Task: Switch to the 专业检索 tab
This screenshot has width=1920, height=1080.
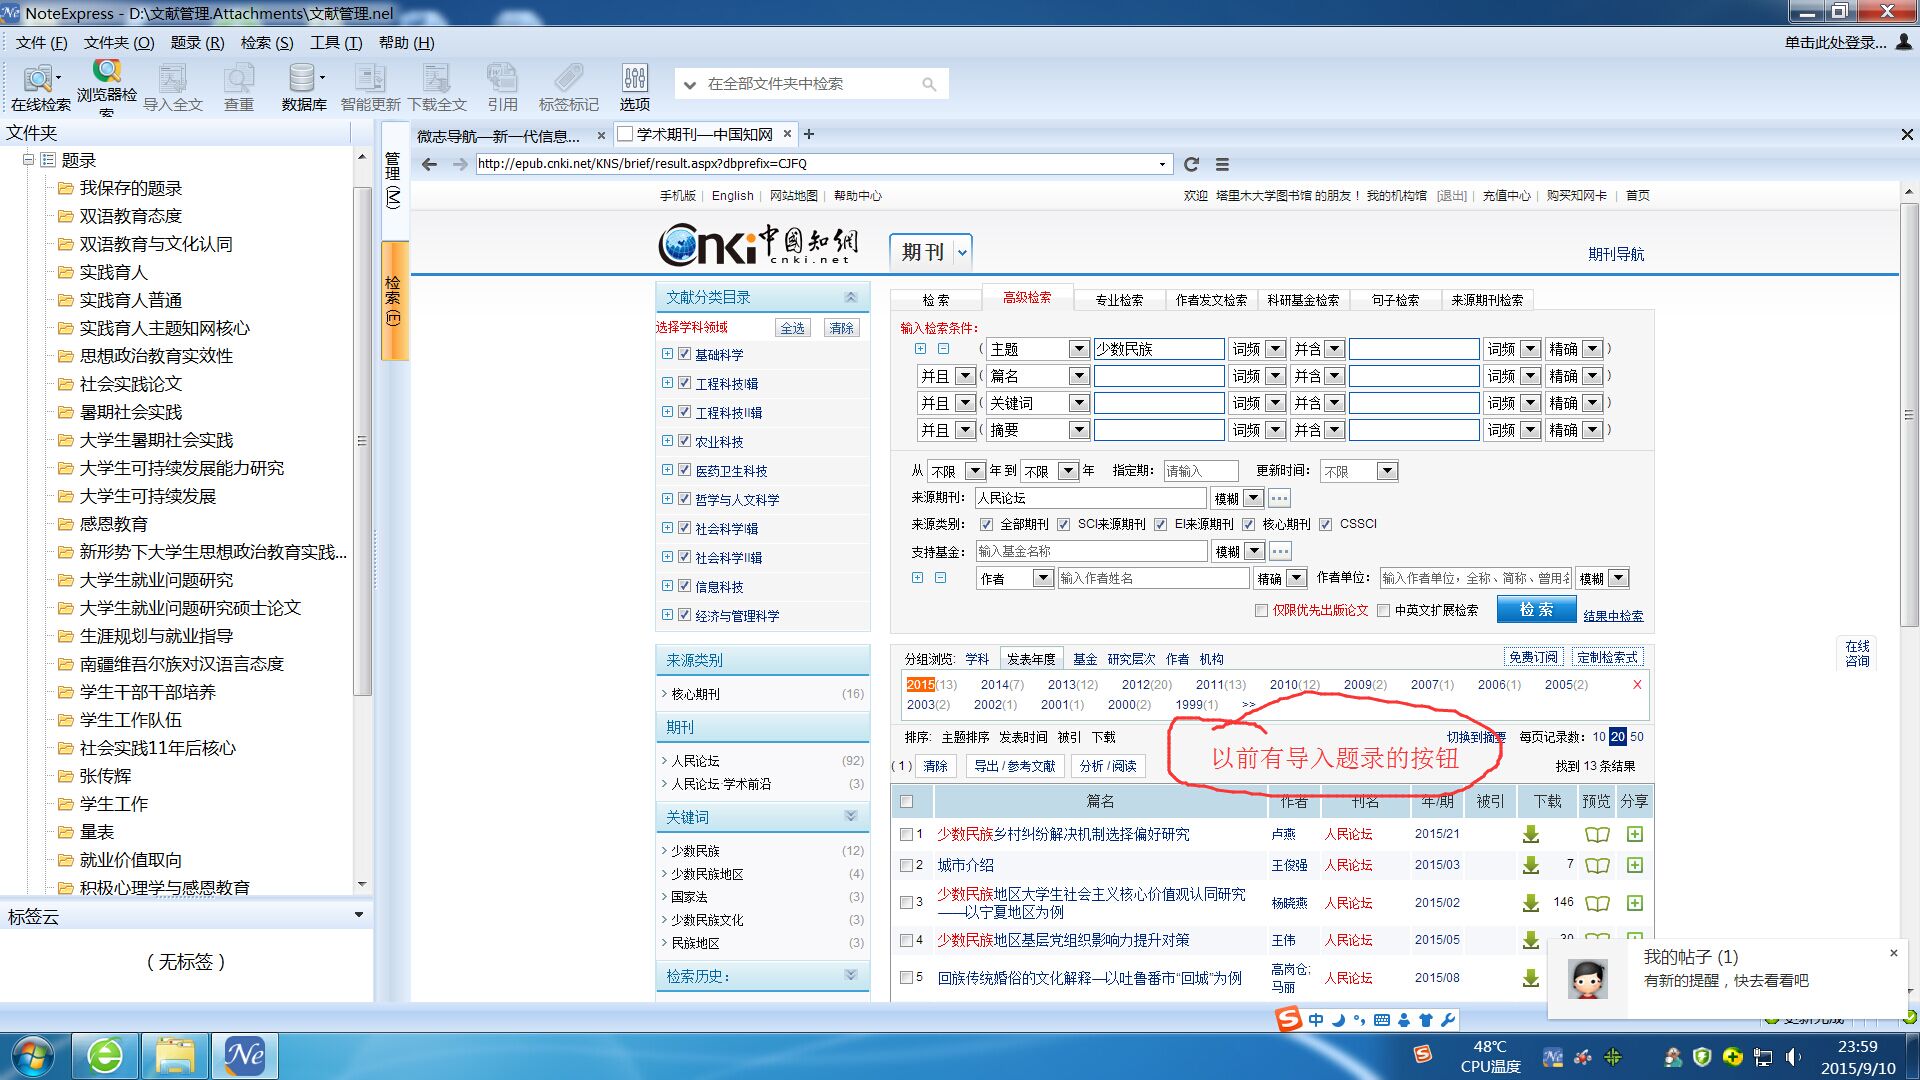Action: pyautogui.click(x=1119, y=300)
